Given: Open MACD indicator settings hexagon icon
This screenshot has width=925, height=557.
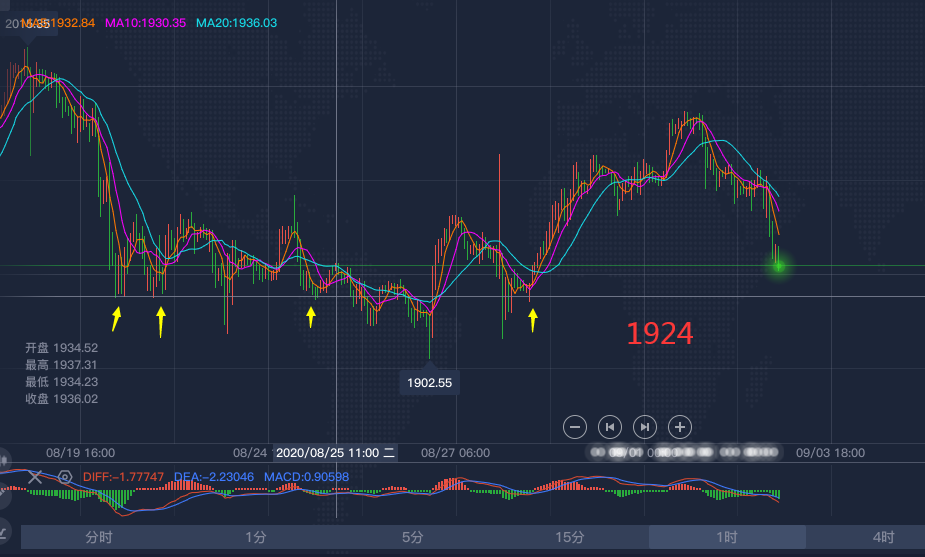Looking at the screenshot, I should (65, 477).
